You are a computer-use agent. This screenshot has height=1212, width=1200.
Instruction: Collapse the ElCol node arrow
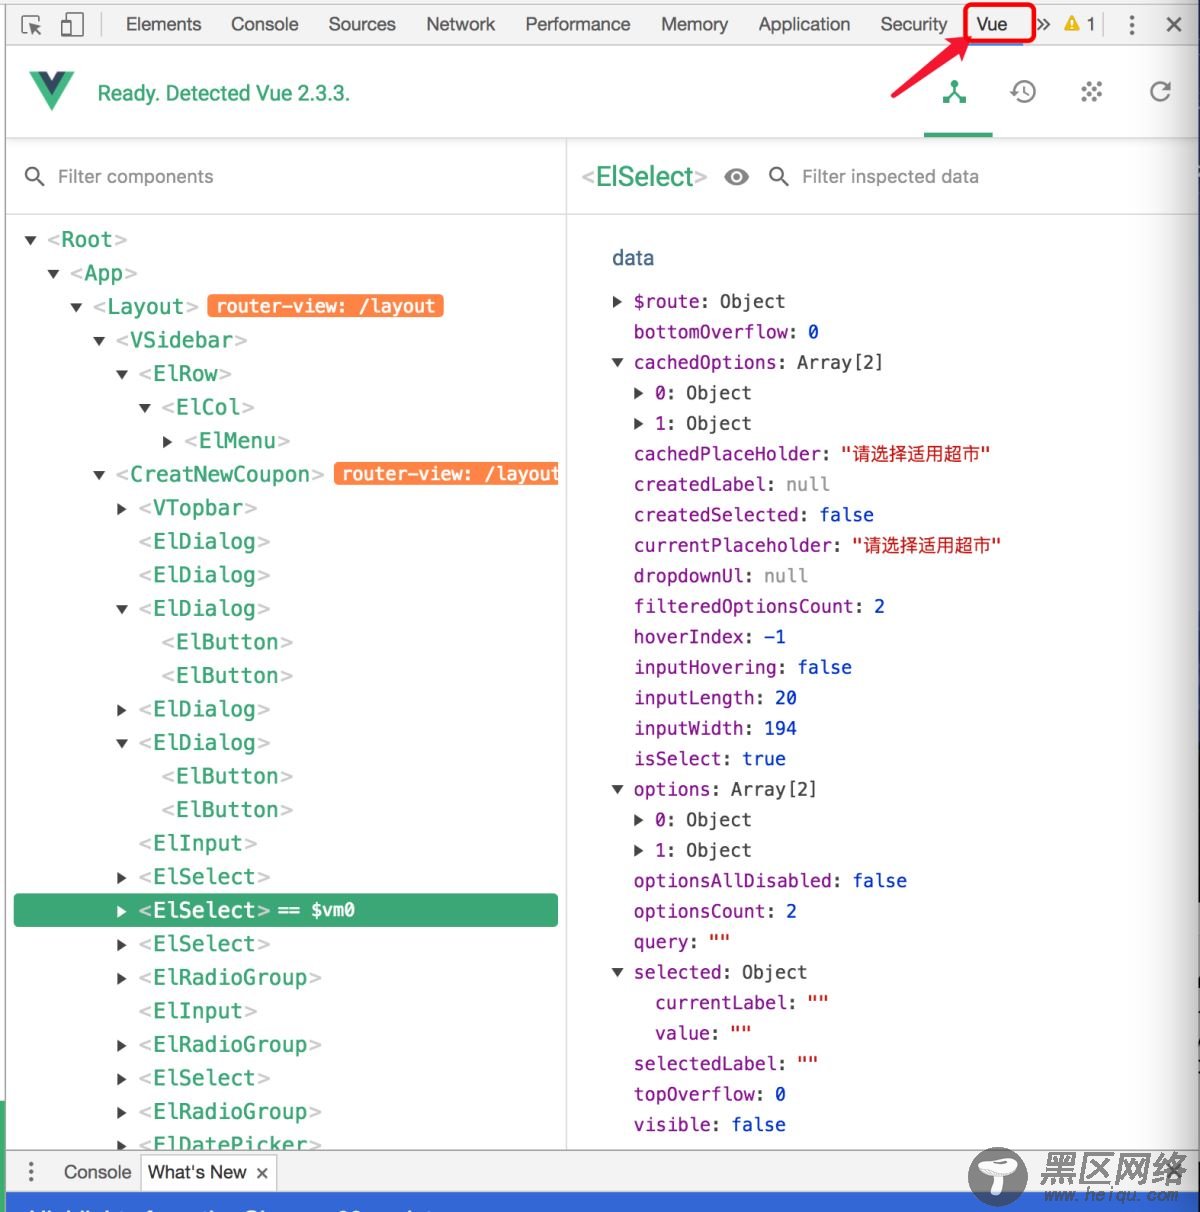[x=145, y=408]
